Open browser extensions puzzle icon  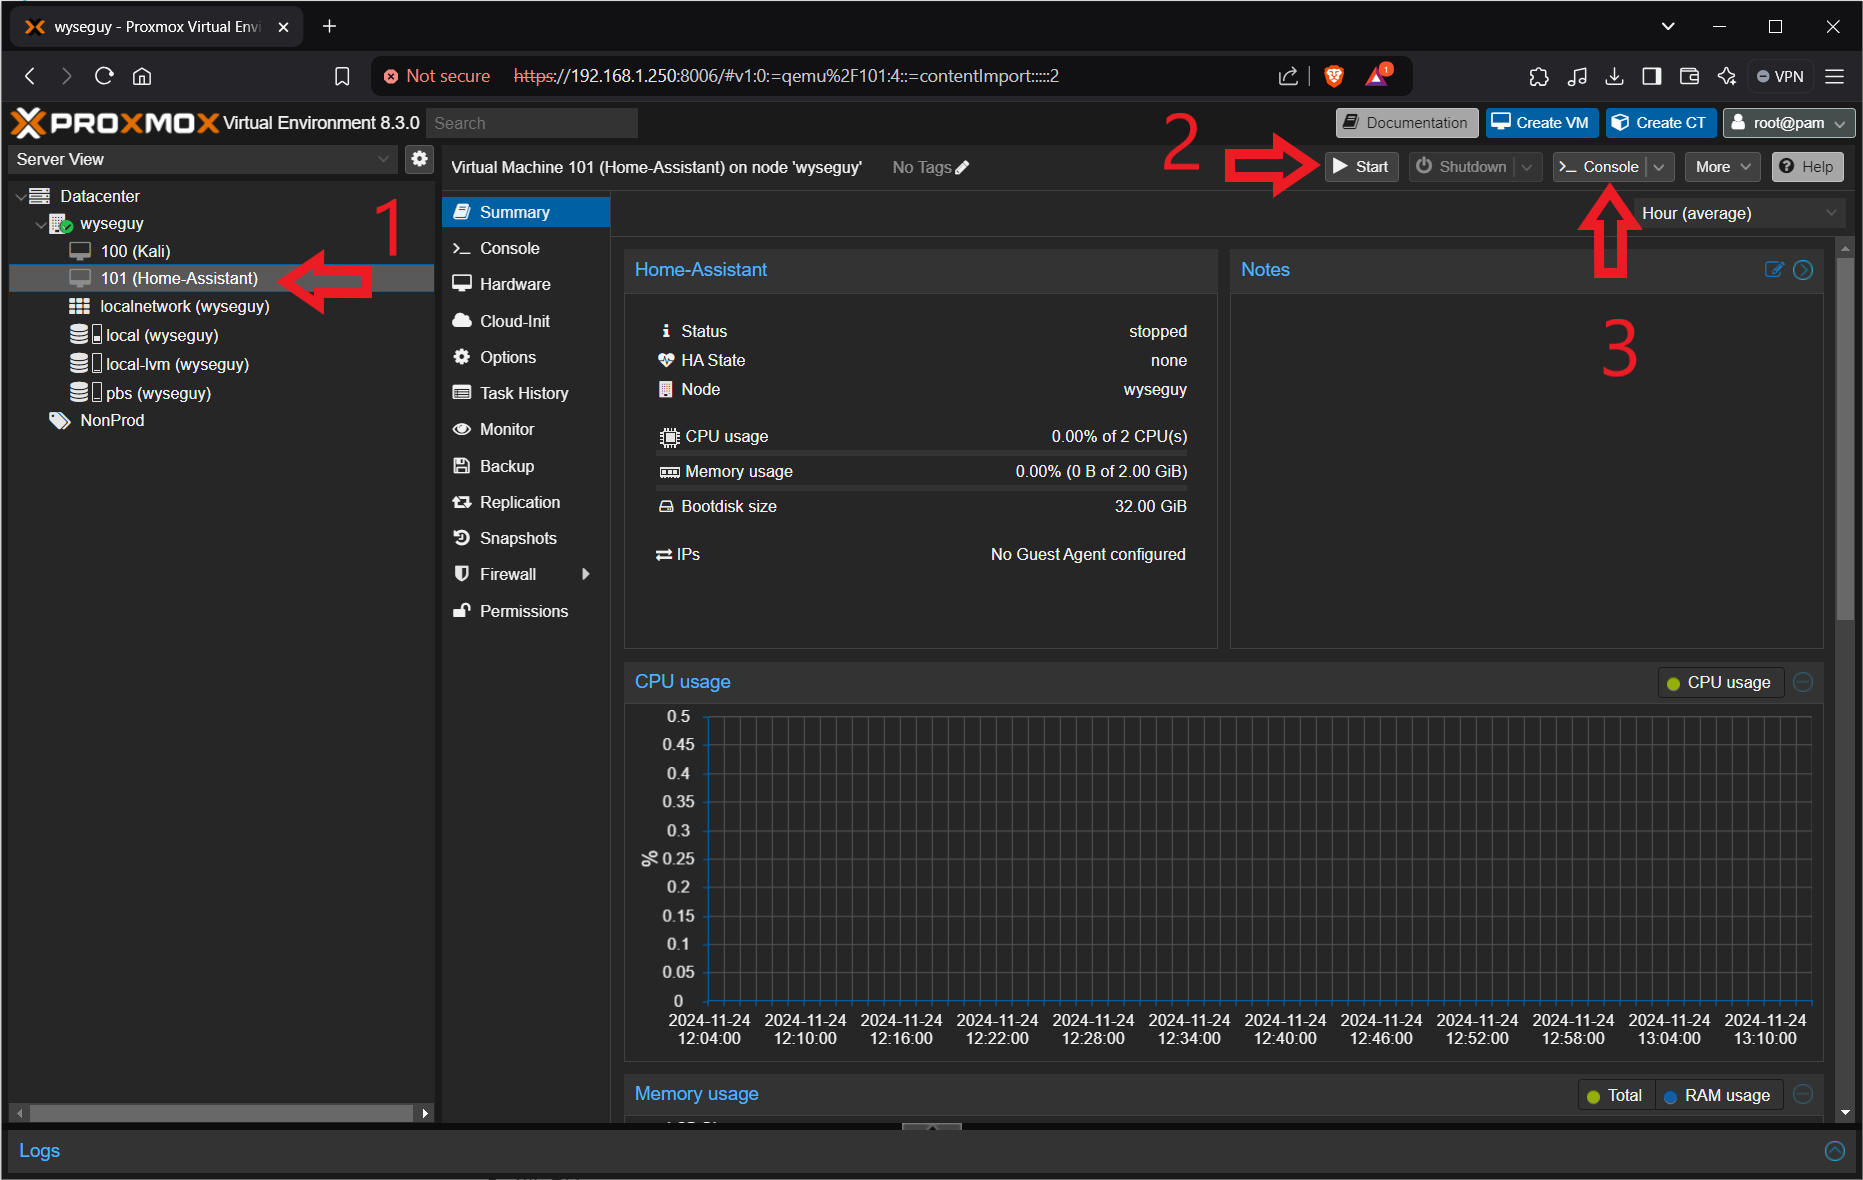pos(1539,76)
